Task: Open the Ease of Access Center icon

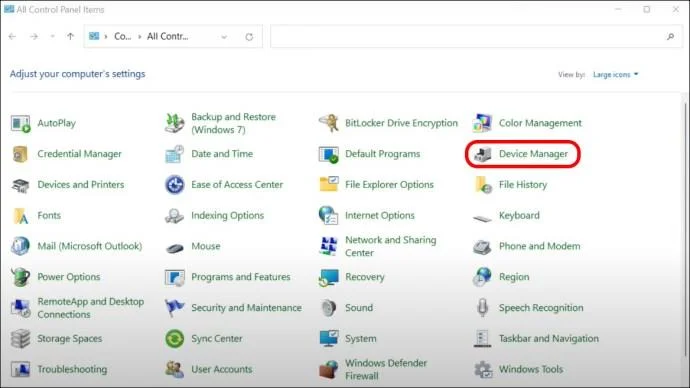Action: (x=175, y=185)
